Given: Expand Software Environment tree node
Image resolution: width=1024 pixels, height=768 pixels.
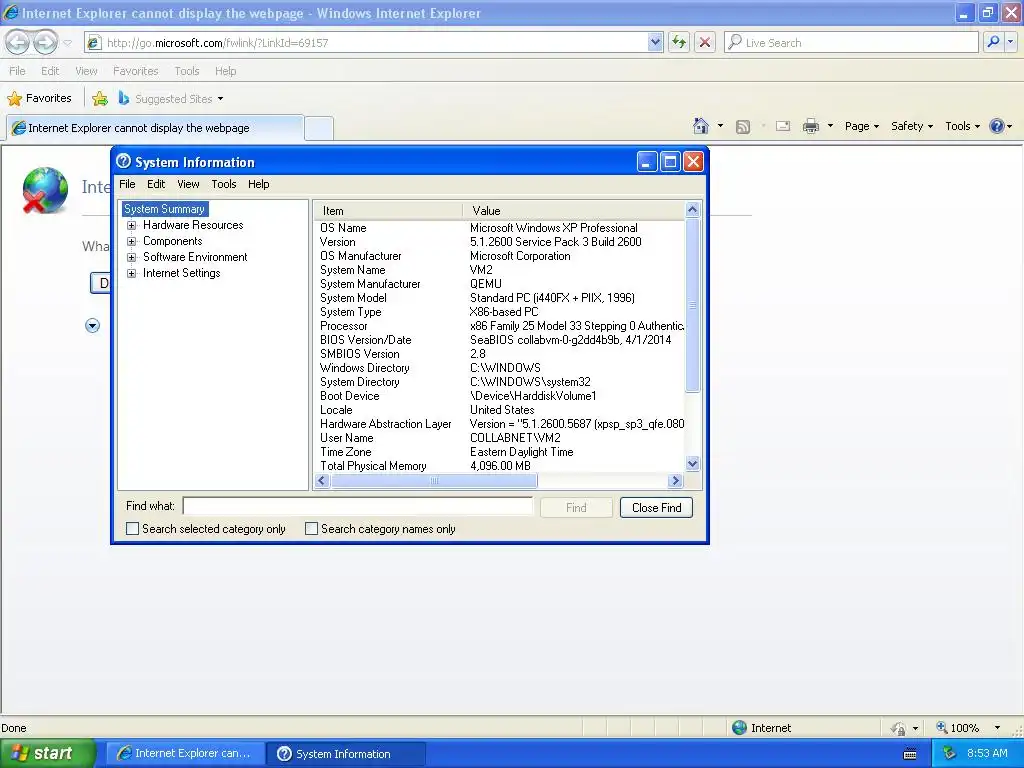Looking at the screenshot, I should [131, 257].
